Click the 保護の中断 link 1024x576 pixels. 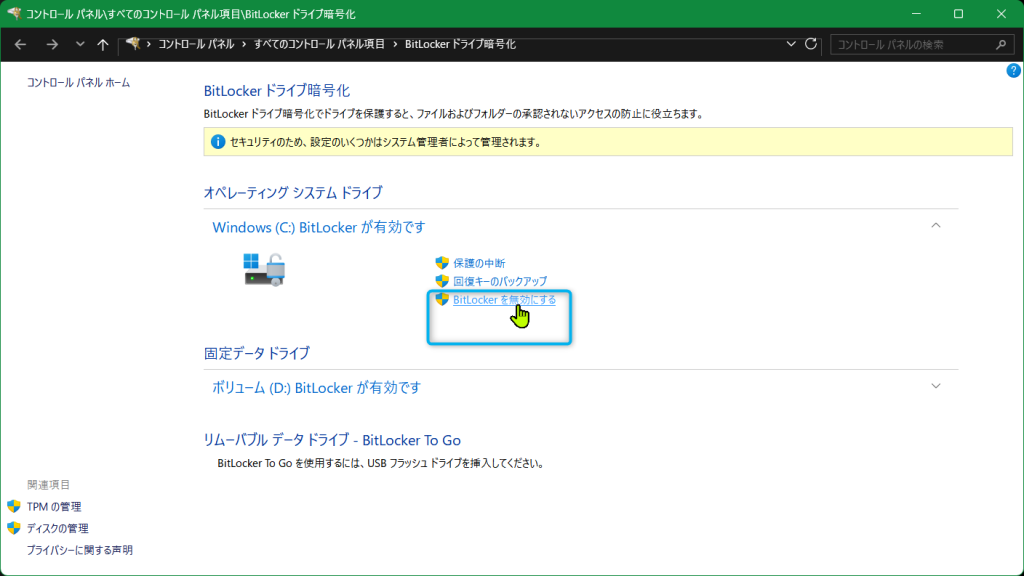tap(479, 263)
